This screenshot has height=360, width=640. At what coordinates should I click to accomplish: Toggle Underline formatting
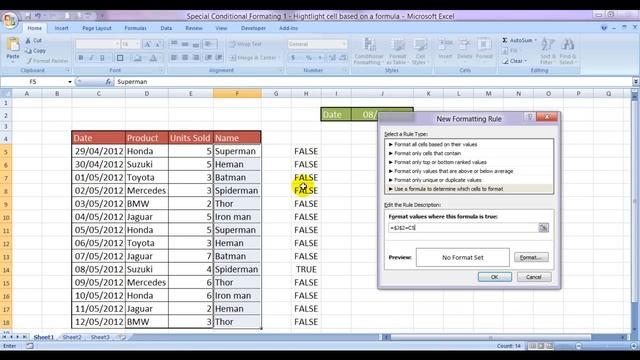point(102,58)
